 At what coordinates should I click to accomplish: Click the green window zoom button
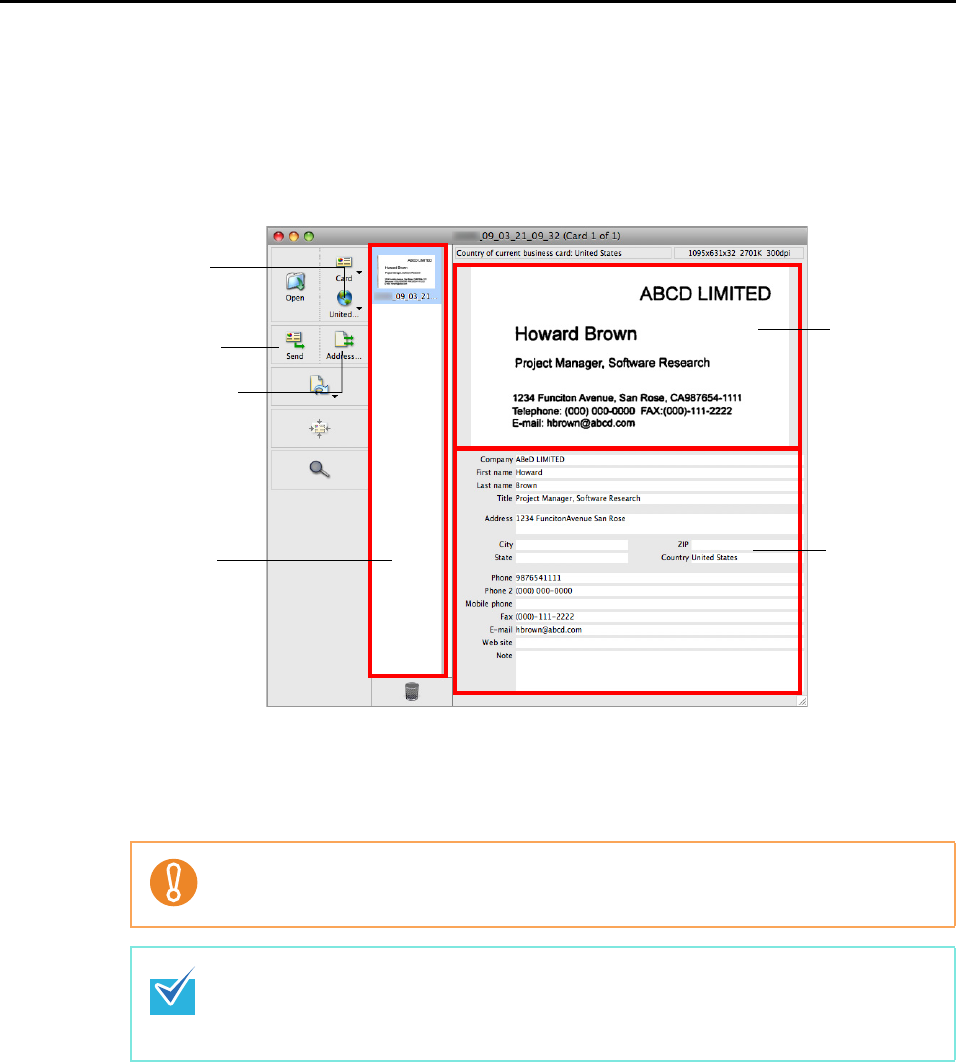309,236
